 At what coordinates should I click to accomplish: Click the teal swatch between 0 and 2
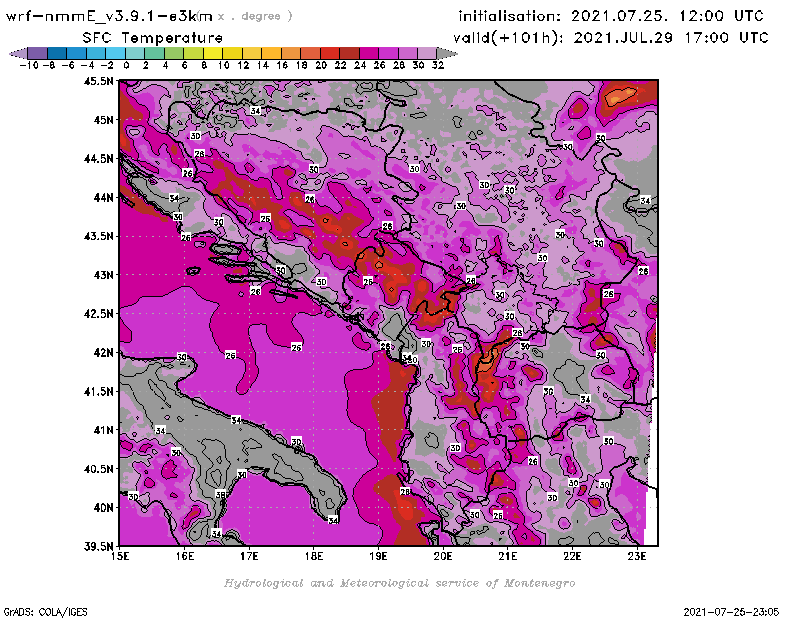135,54
